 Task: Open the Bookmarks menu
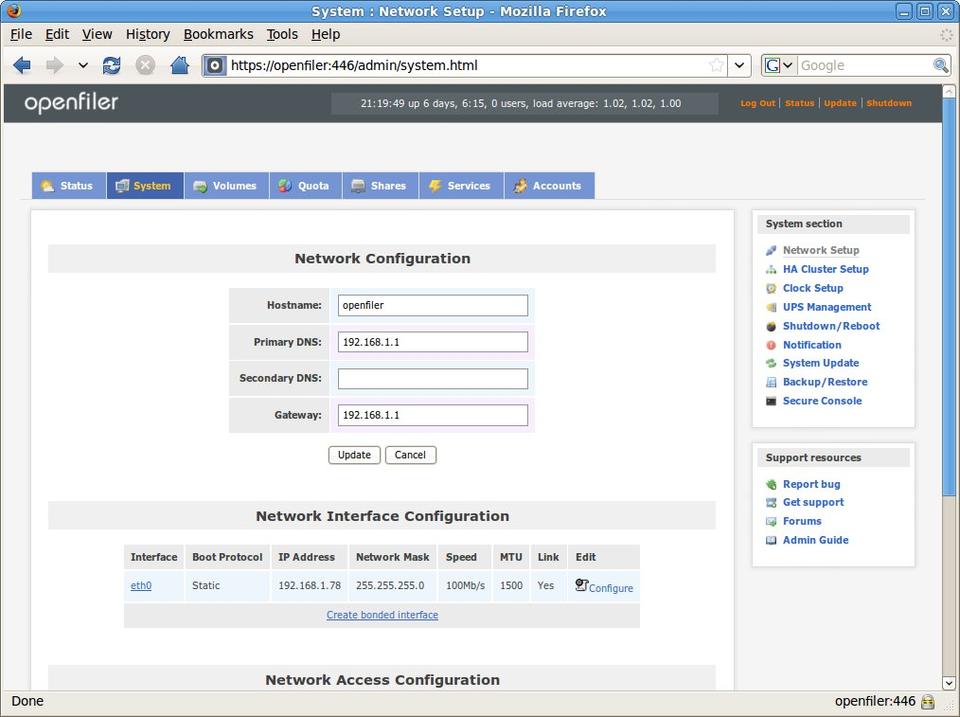click(x=218, y=34)
